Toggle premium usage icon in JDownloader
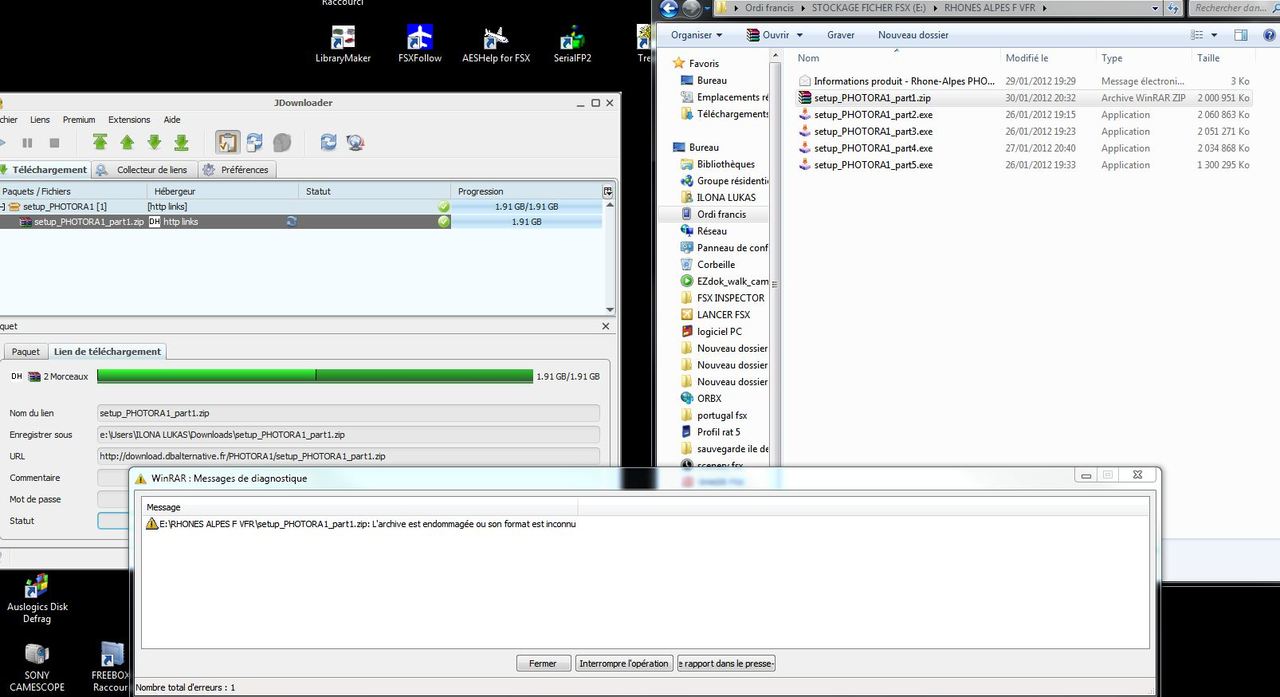Image resolution: width=1280 pixels, height=697 pixels. [x=282, y=142]
